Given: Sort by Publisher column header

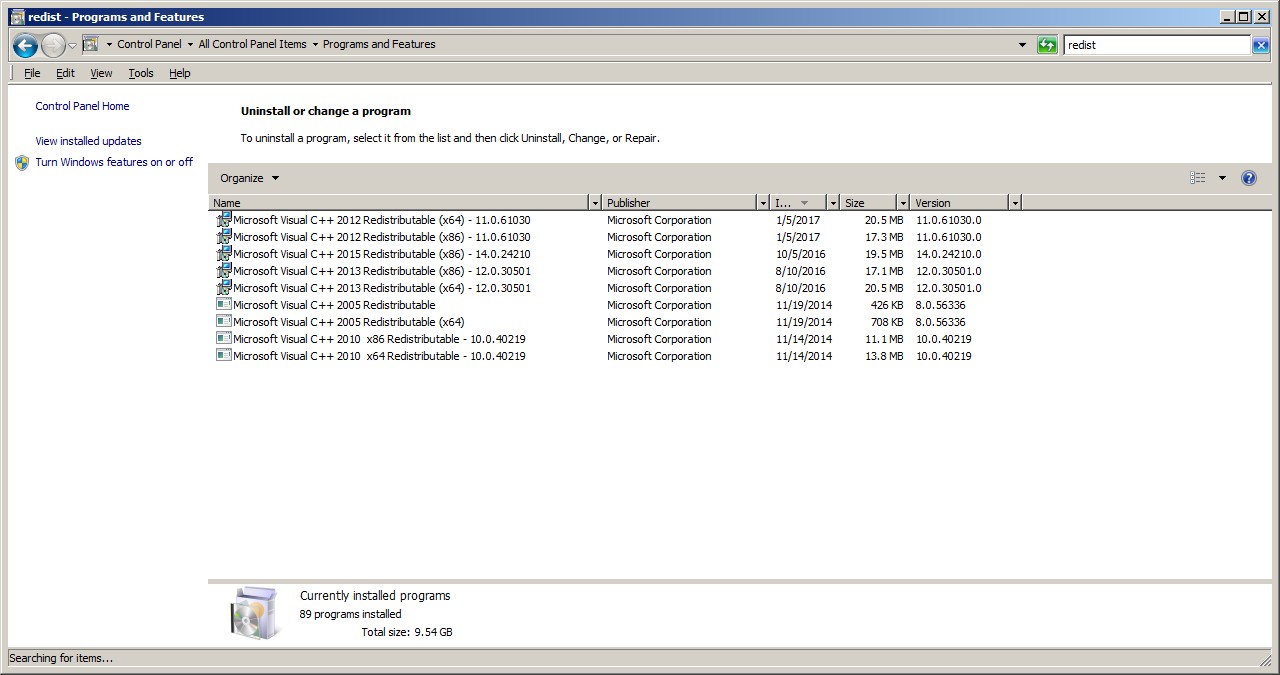Looking at the screenshot, I should pyautogui.click(x=681, y=202).
